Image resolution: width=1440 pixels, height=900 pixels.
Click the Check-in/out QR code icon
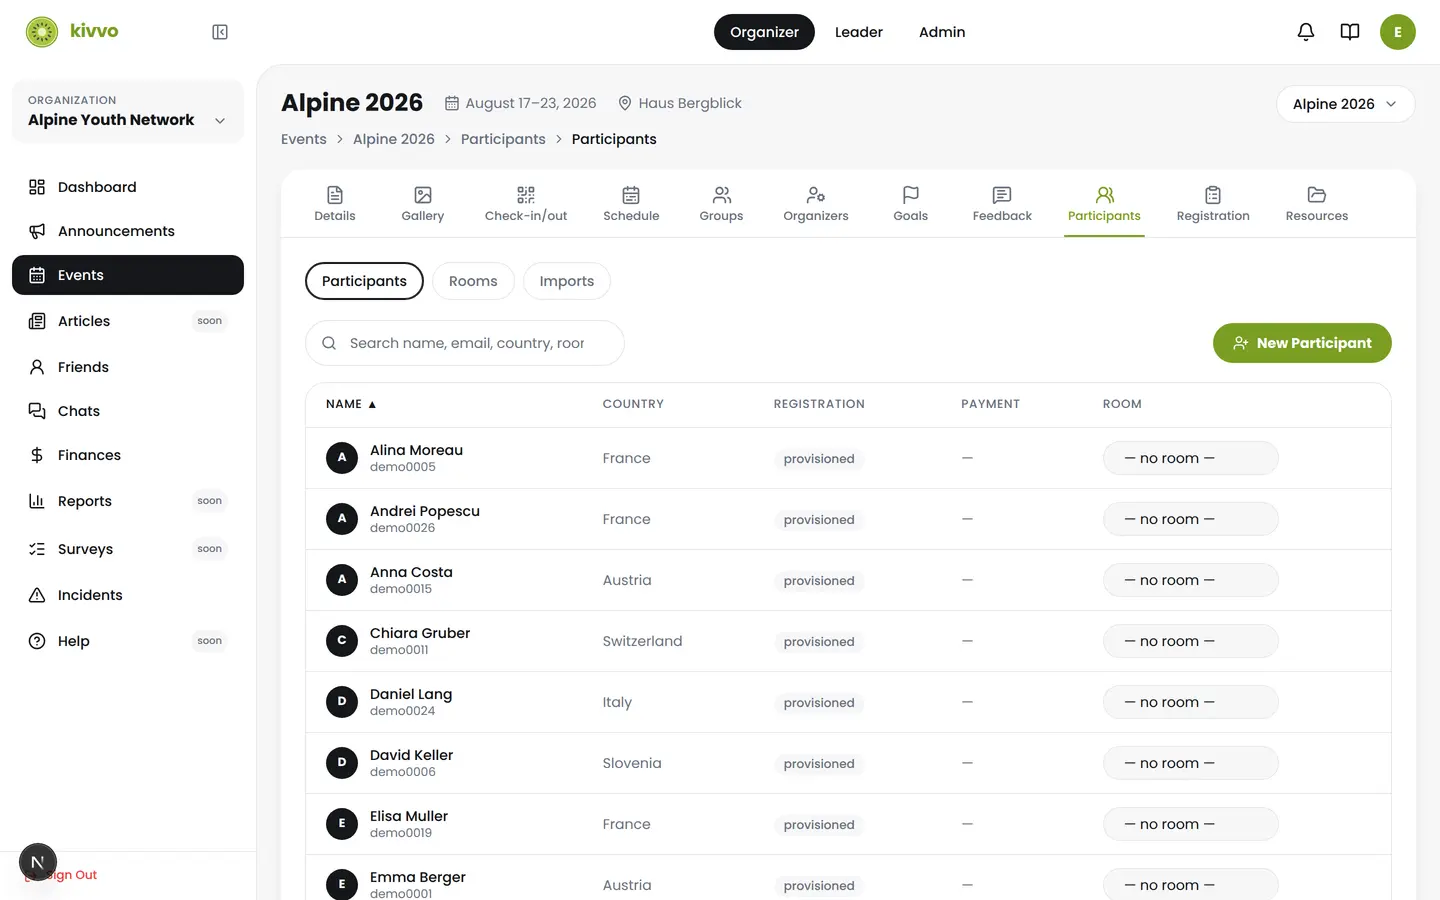coord(526,195)
